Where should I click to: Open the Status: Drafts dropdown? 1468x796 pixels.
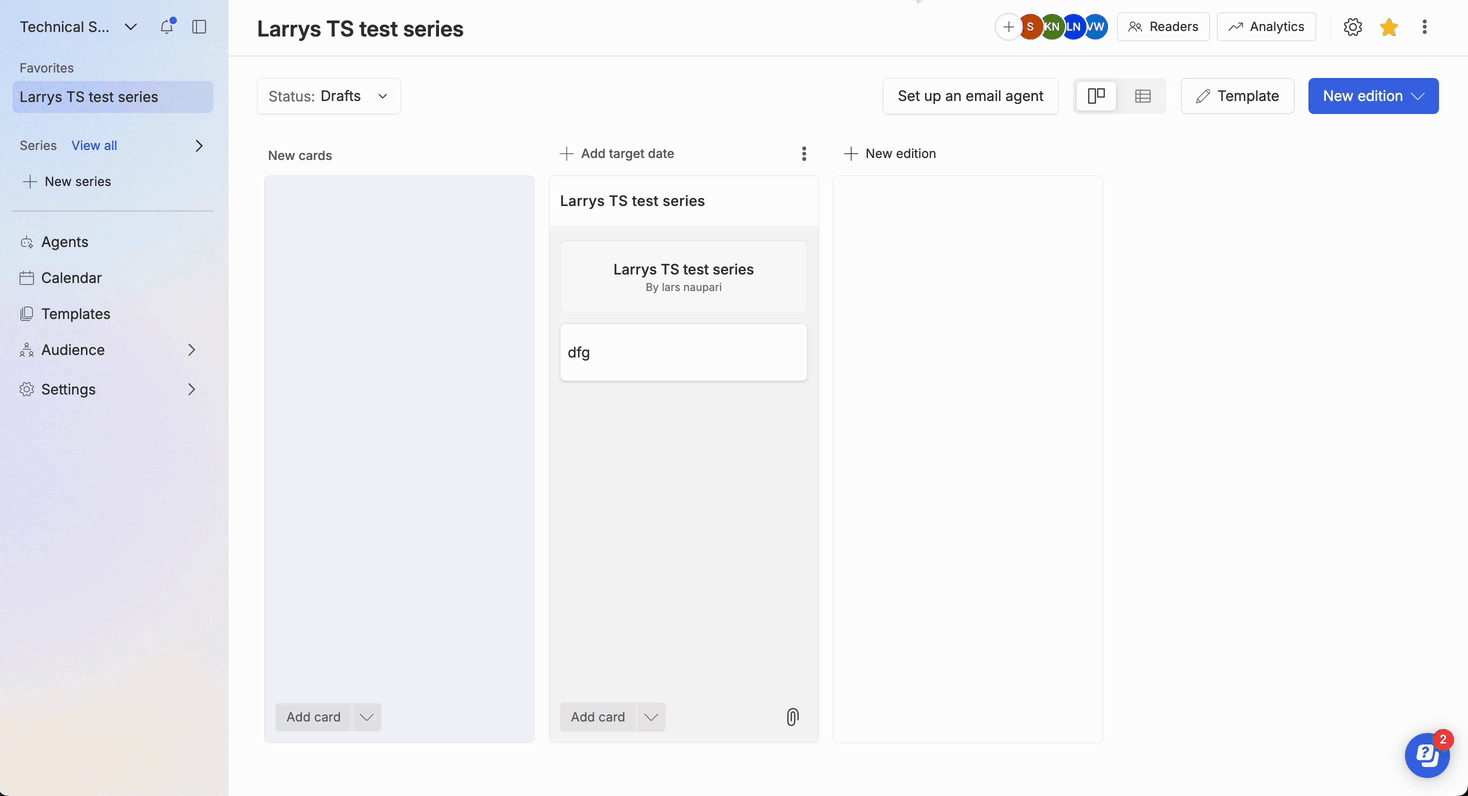pyautogui.click(x=329, y=96)
